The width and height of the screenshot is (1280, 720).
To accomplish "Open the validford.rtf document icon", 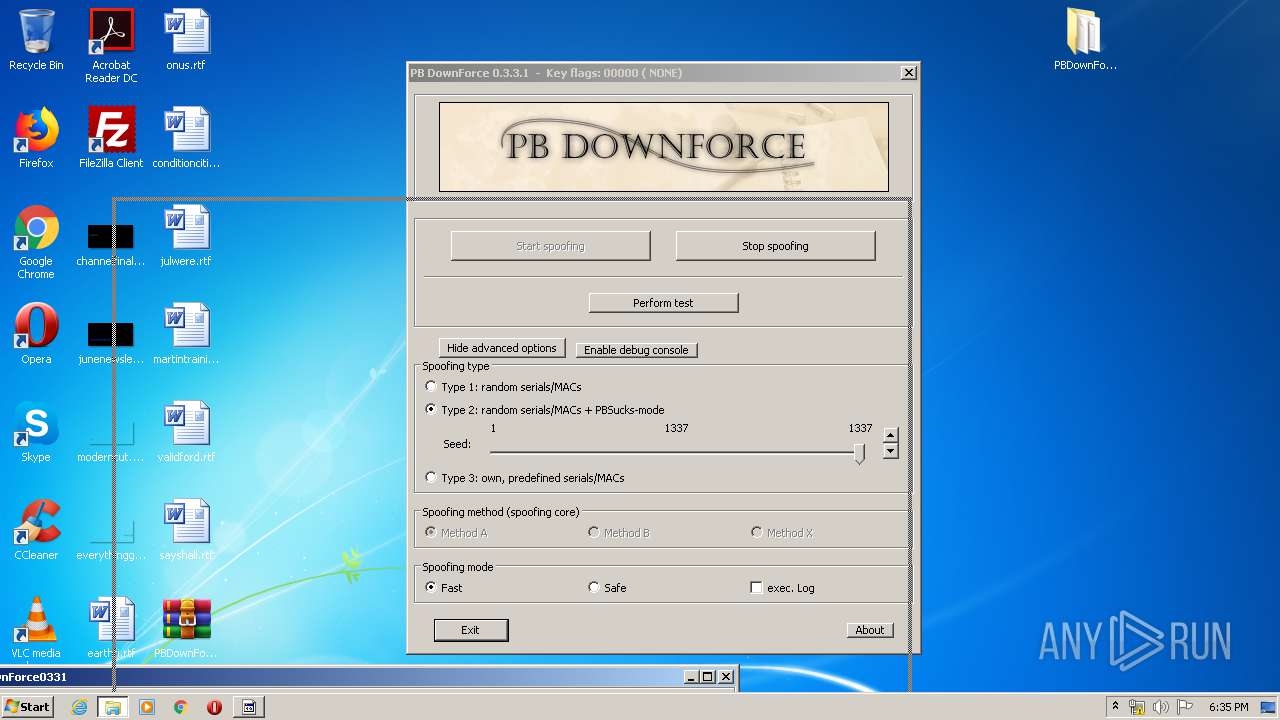I will pyautogui.click(x=186, y=432).
